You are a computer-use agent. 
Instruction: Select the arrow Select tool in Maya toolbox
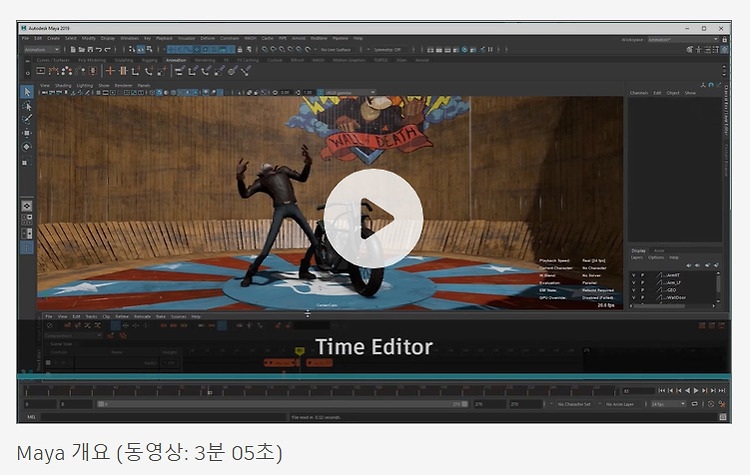click(x=27, y=92)
